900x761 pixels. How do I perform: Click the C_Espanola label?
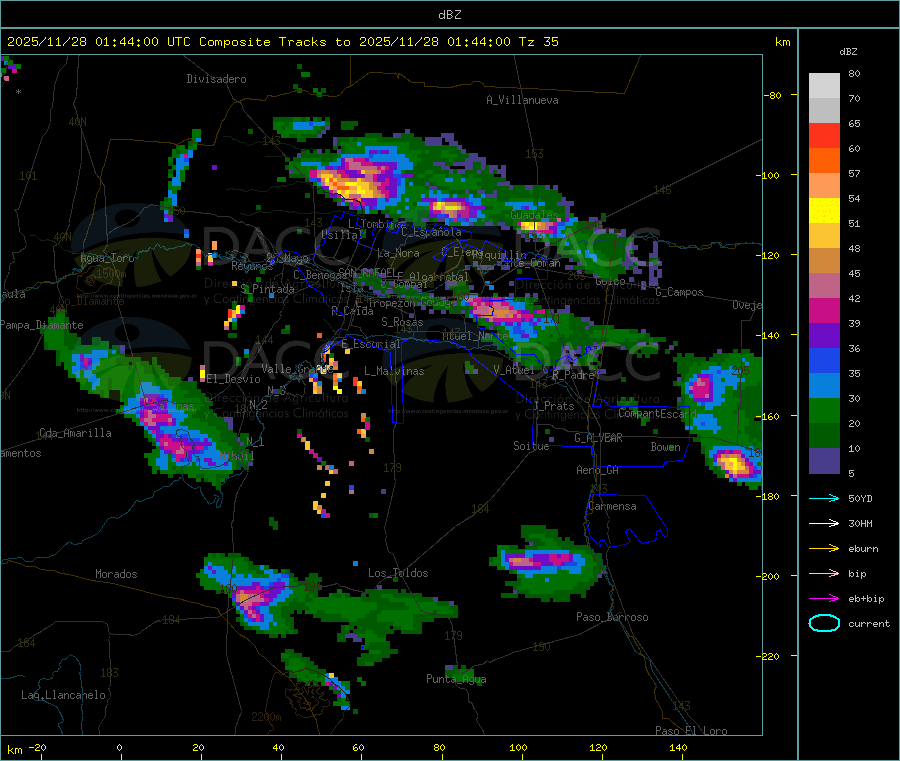click(x=431, y=232)
